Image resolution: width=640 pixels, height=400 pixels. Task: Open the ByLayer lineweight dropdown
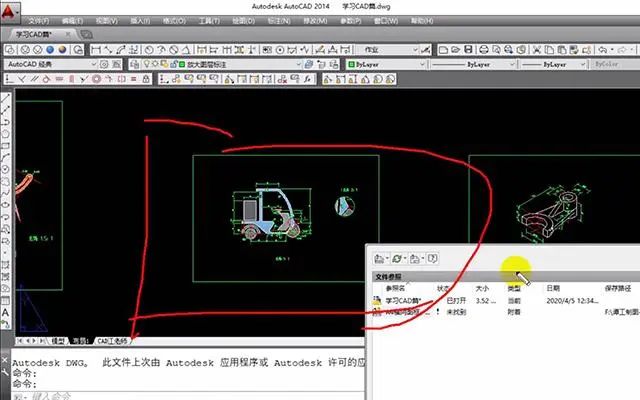coord(583,64)
